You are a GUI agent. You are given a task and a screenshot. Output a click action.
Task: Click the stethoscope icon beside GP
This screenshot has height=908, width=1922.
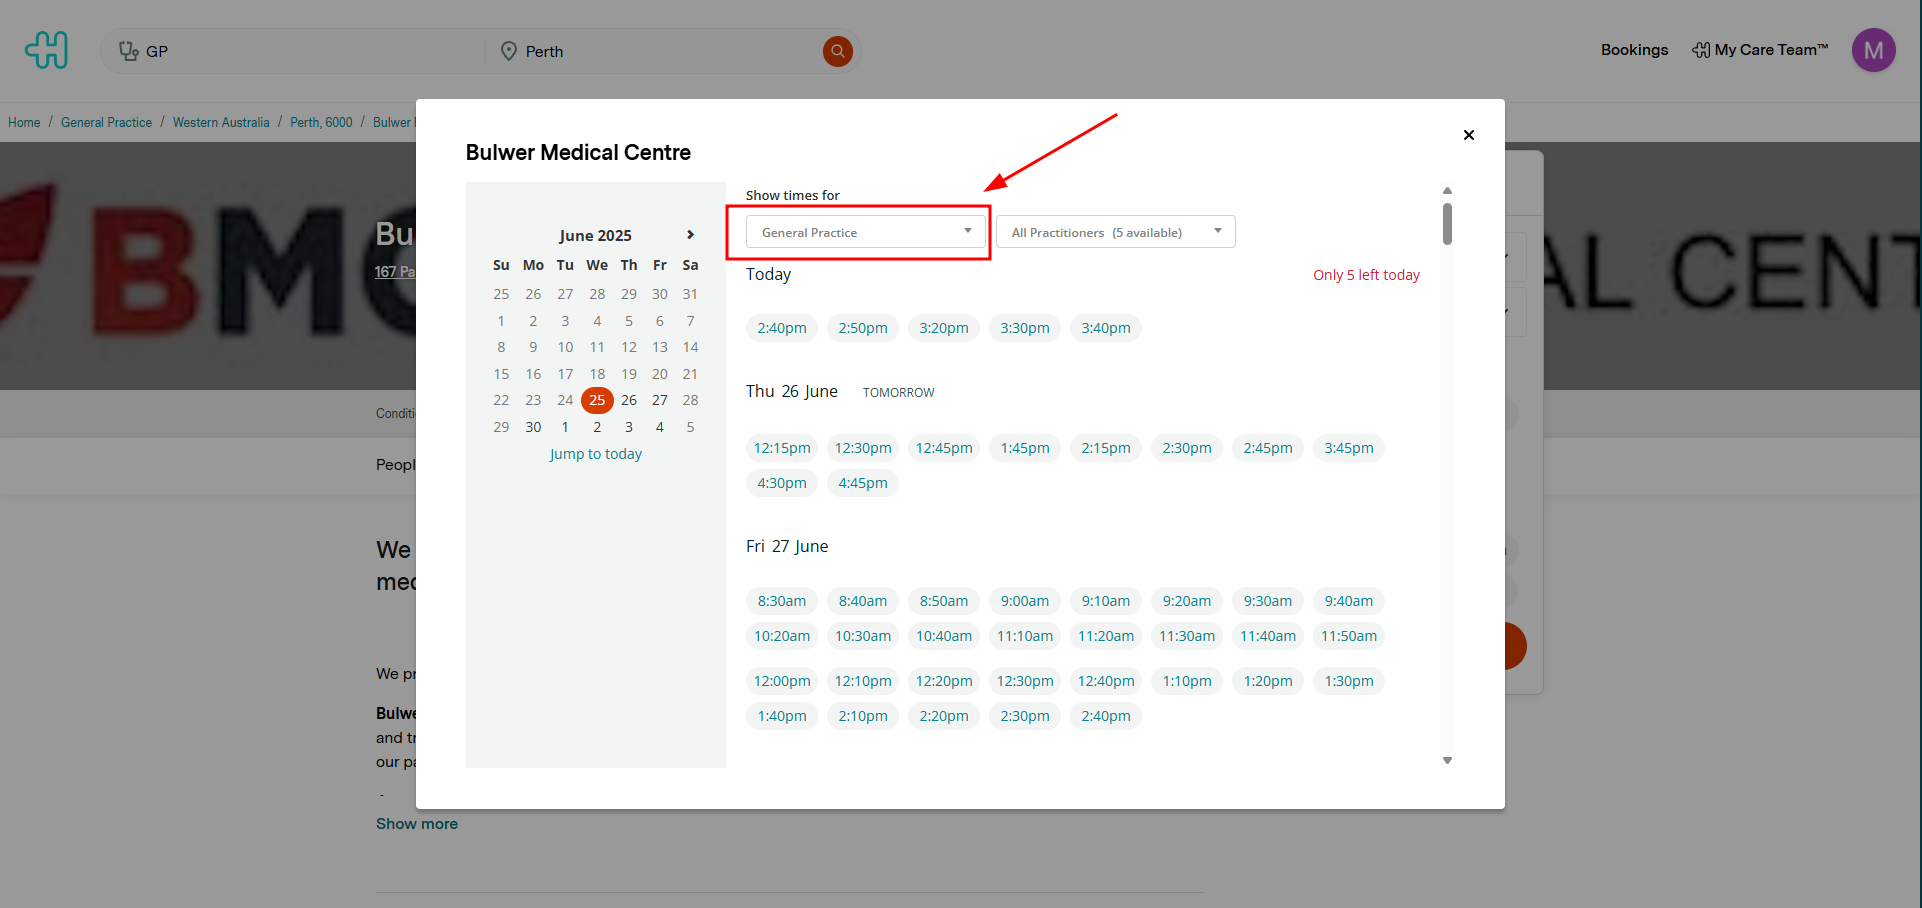point(128,51)
